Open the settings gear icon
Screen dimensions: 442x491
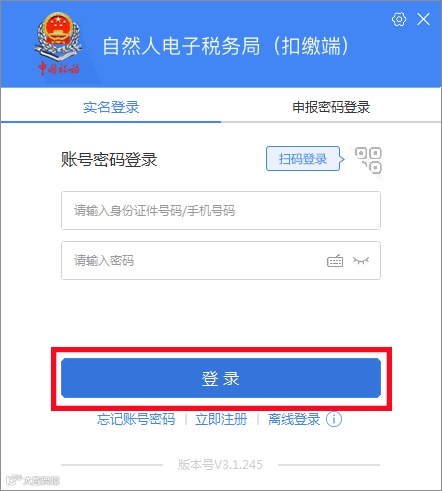399,19
